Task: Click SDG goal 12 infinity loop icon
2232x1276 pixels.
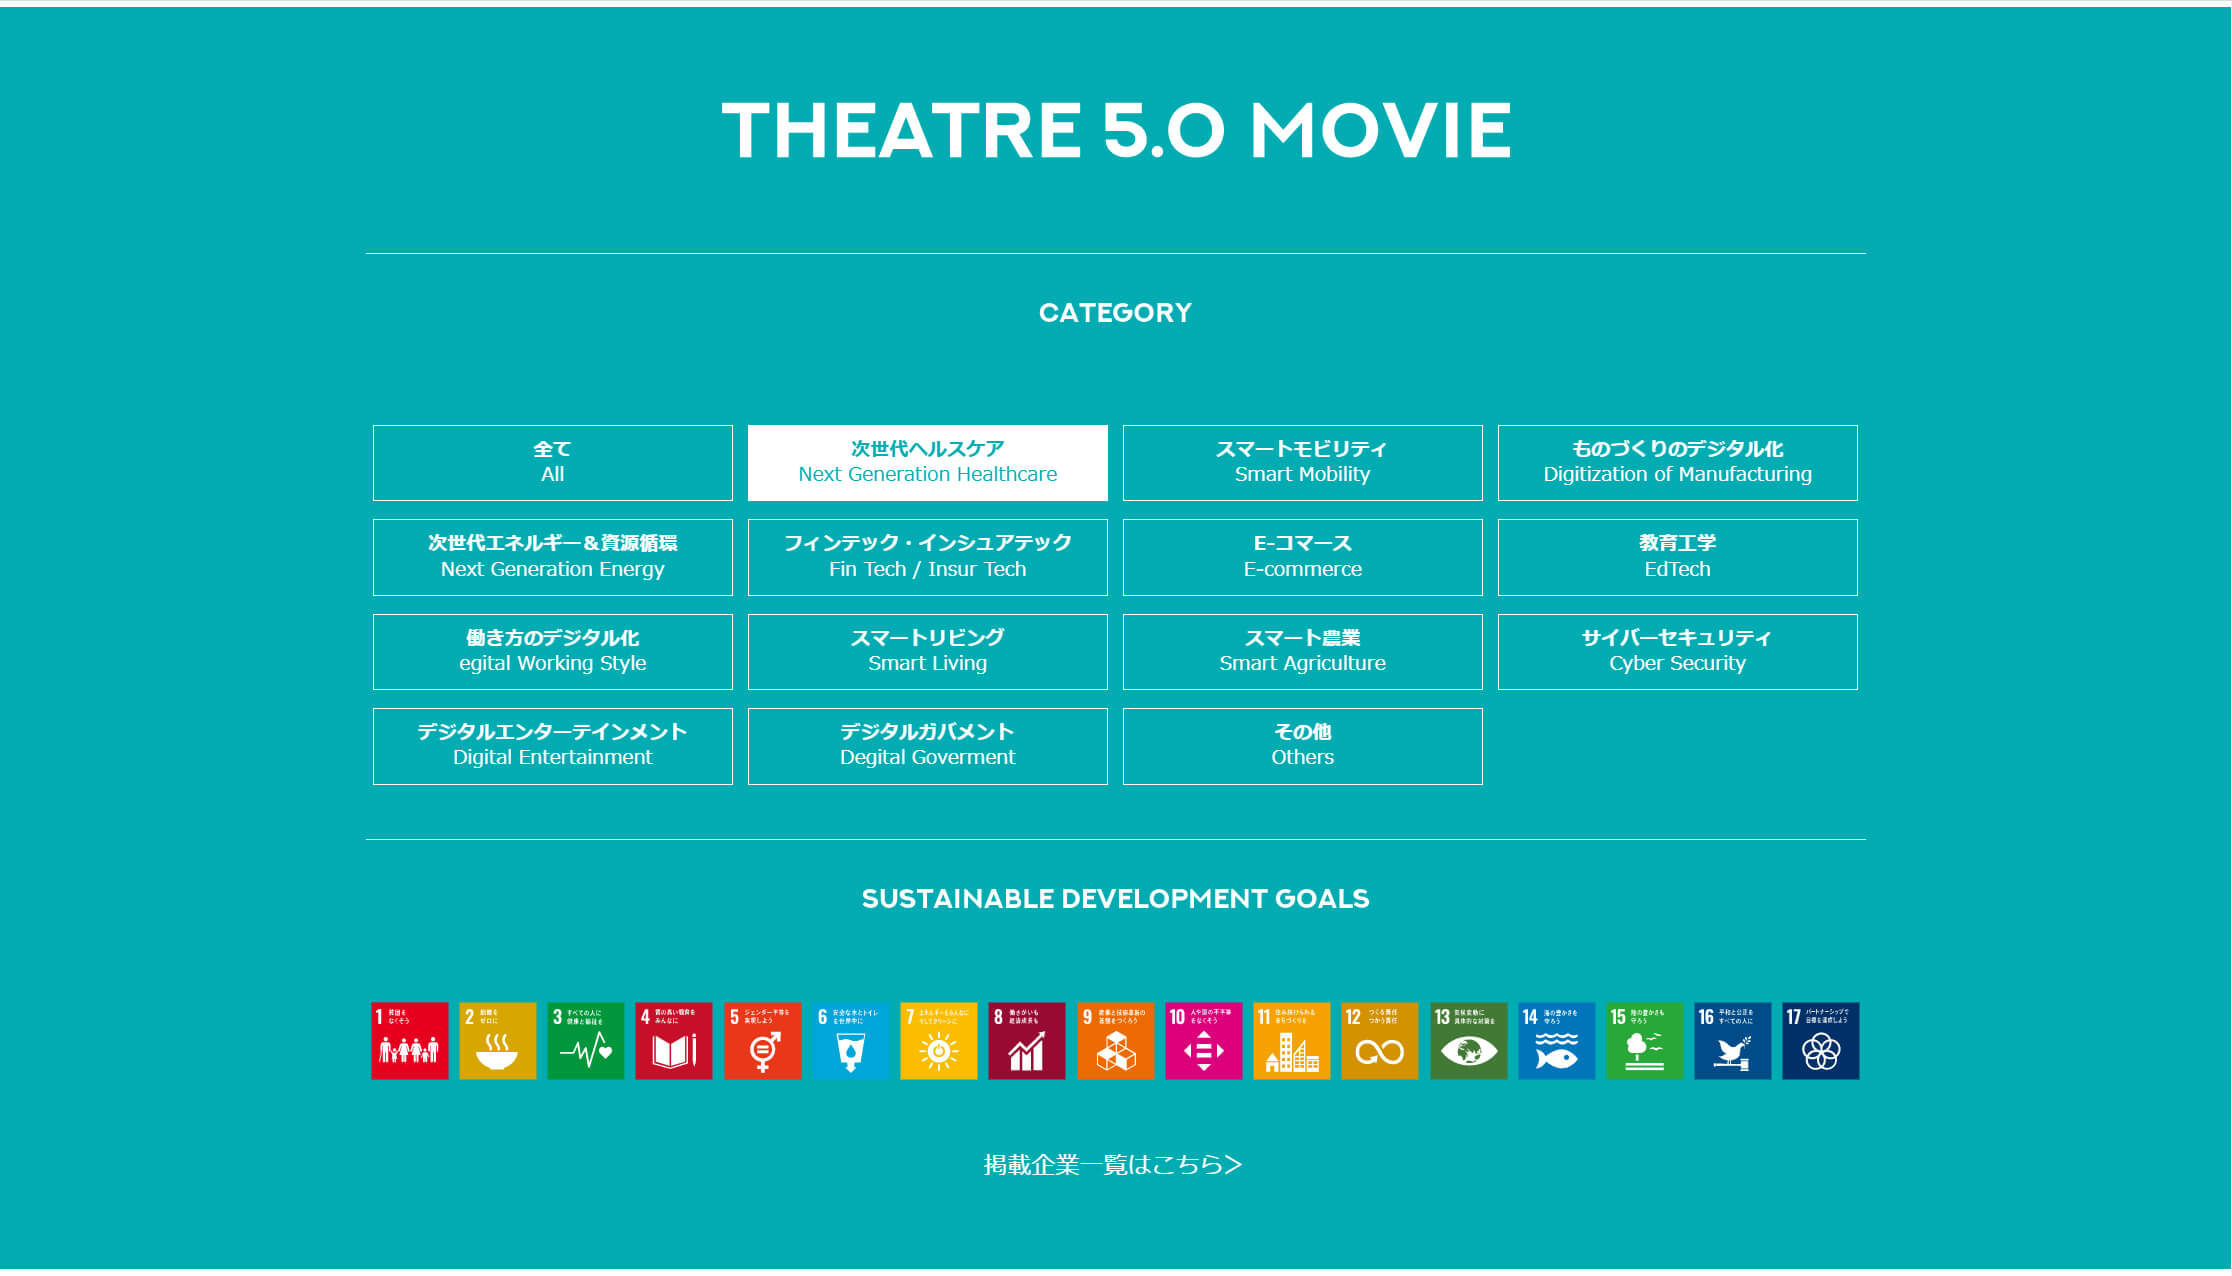Action: coord(1379,1040)
